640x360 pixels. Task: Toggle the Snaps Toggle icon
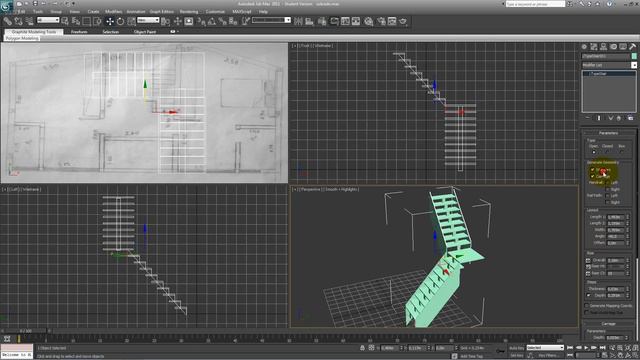tap(201, 21)
